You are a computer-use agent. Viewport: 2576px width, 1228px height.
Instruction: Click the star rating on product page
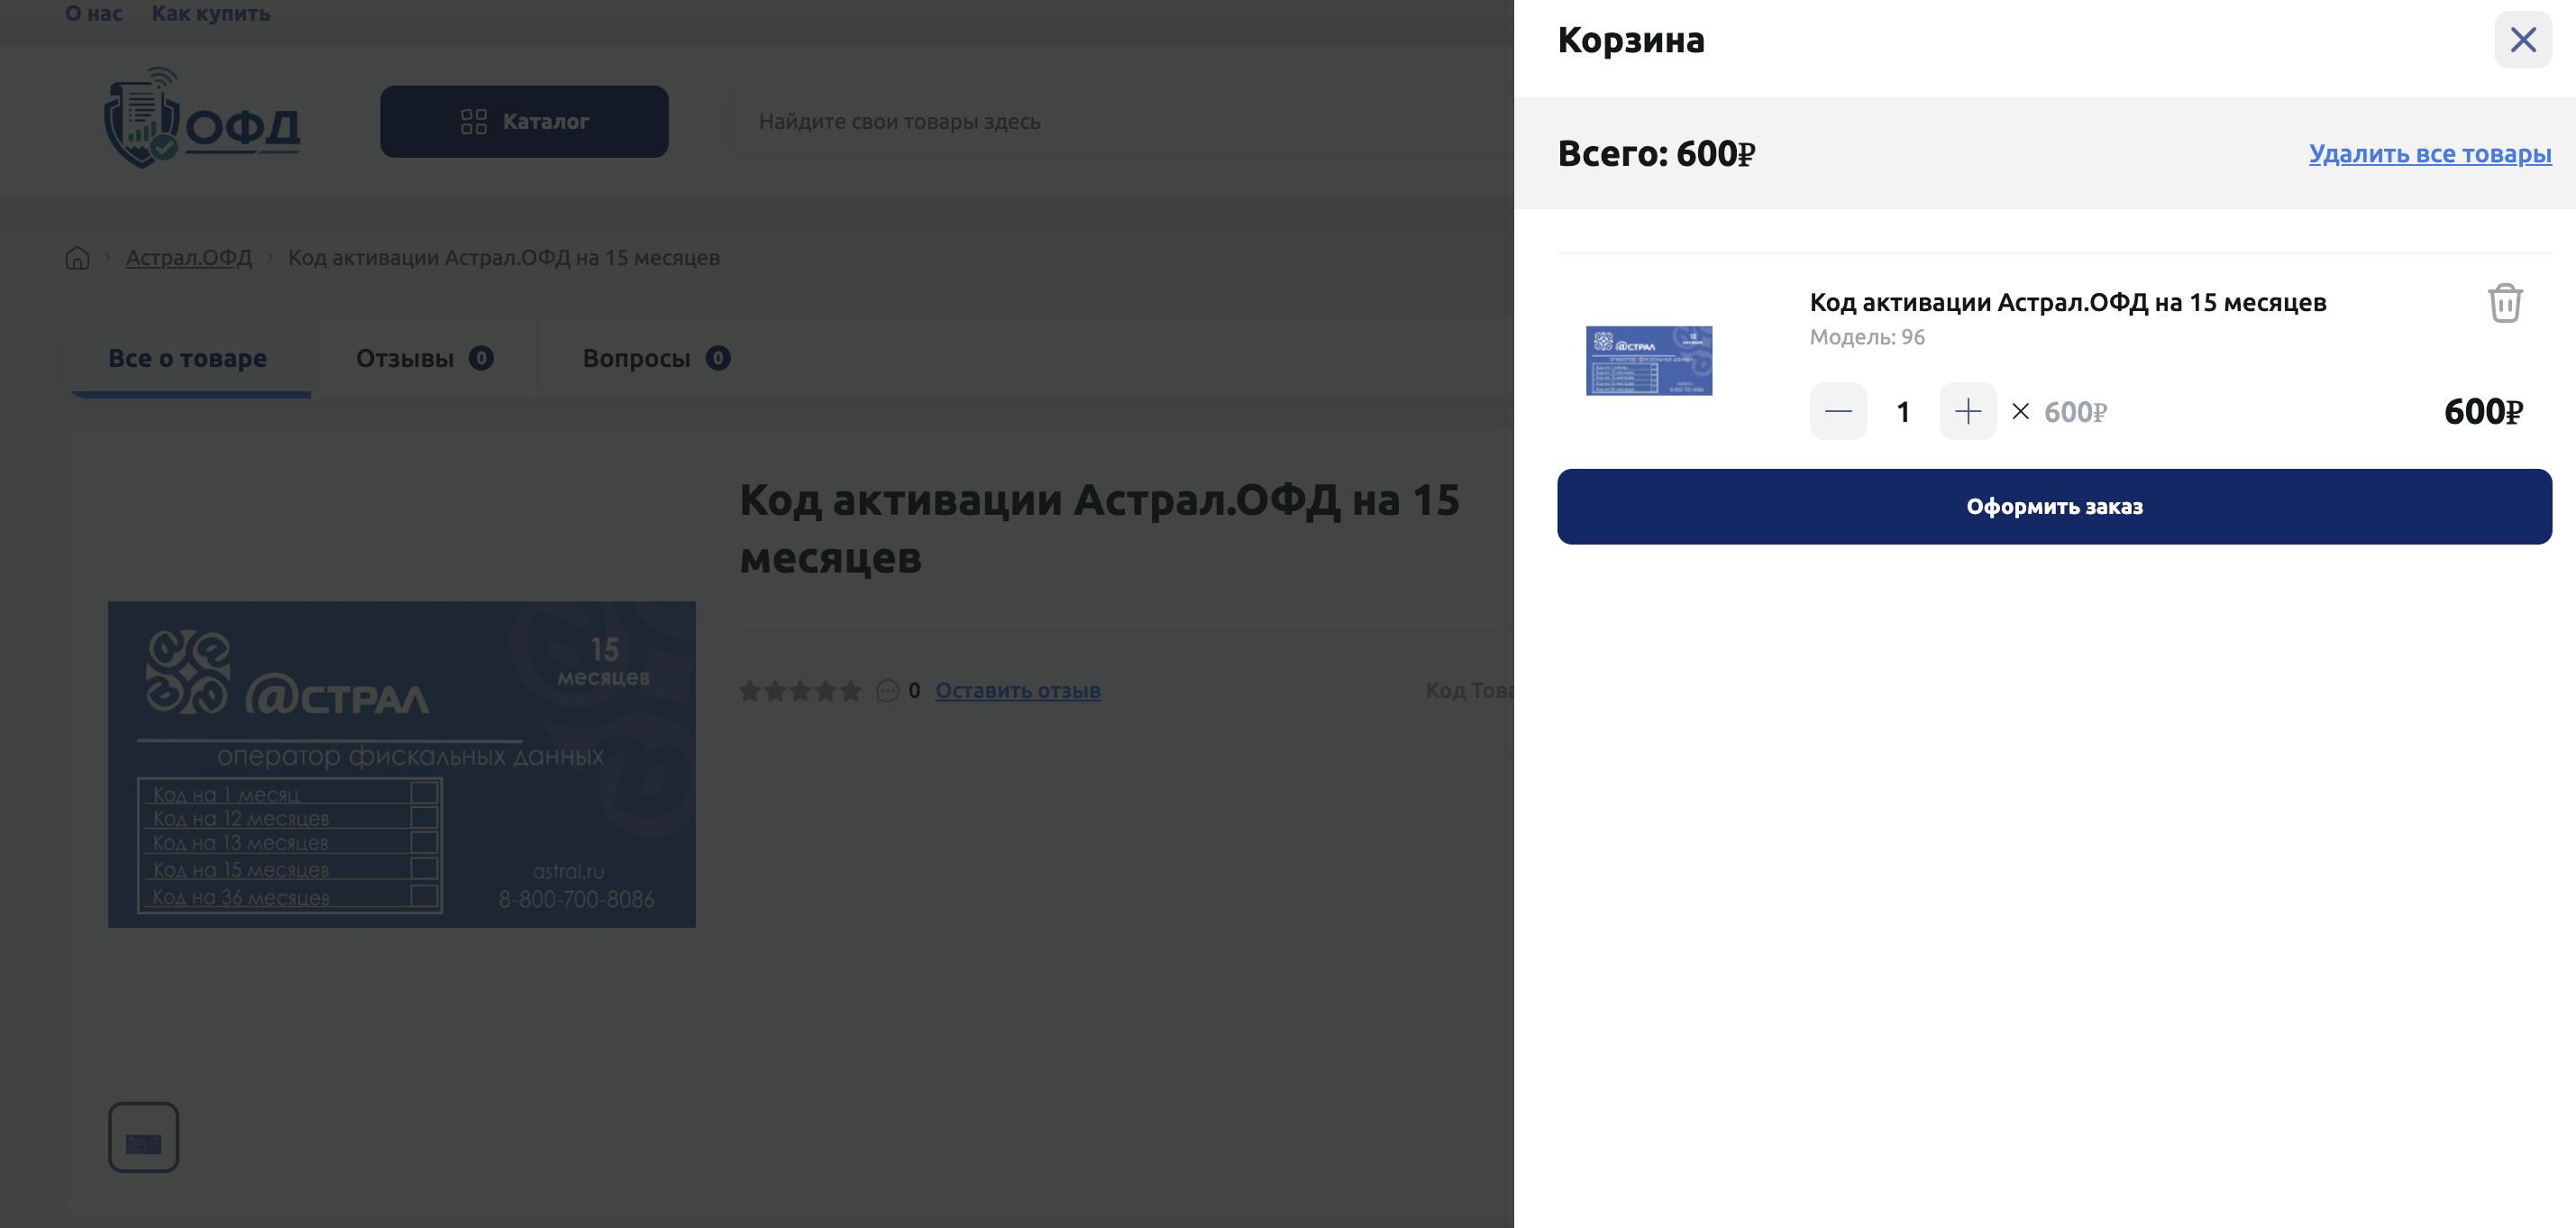(x=800, y=690)
